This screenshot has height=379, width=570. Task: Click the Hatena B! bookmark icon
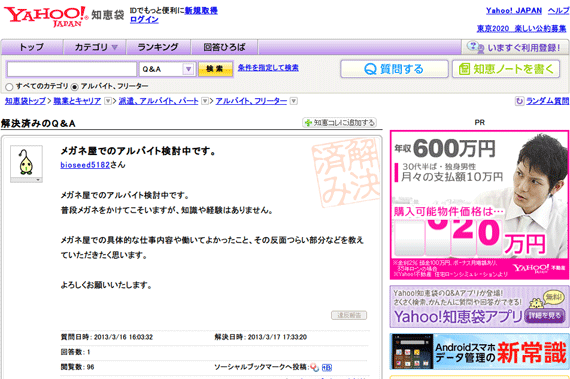click(x=327, y=367)
